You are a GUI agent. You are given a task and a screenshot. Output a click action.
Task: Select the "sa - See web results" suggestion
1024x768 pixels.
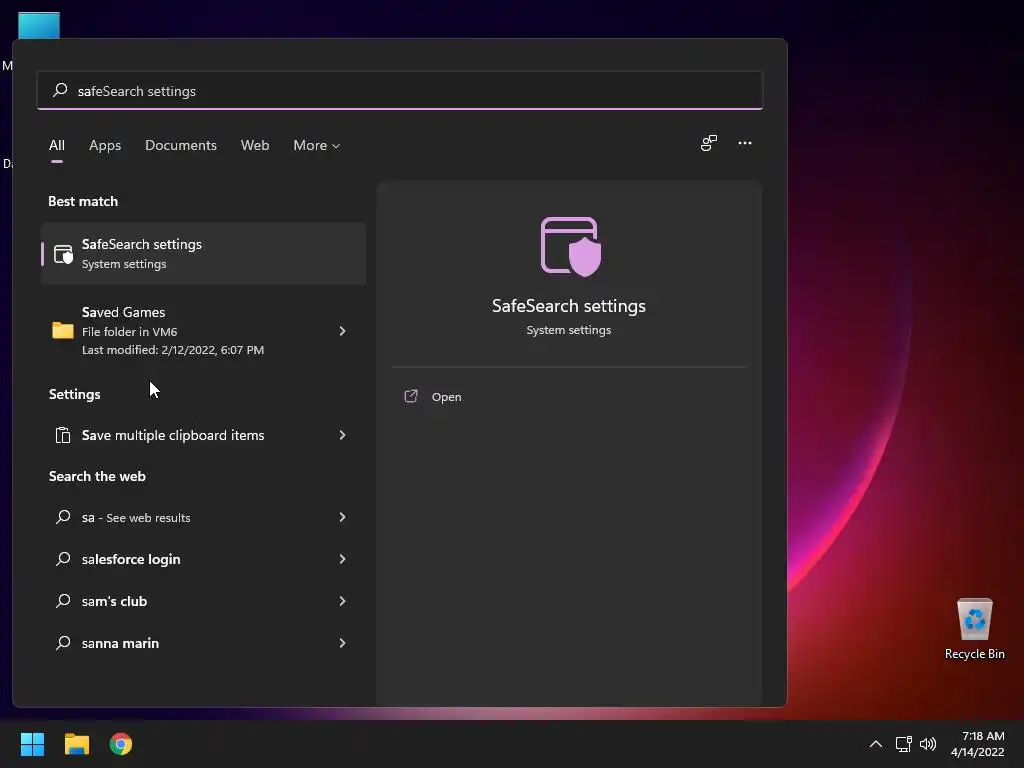tap(203, 517)
